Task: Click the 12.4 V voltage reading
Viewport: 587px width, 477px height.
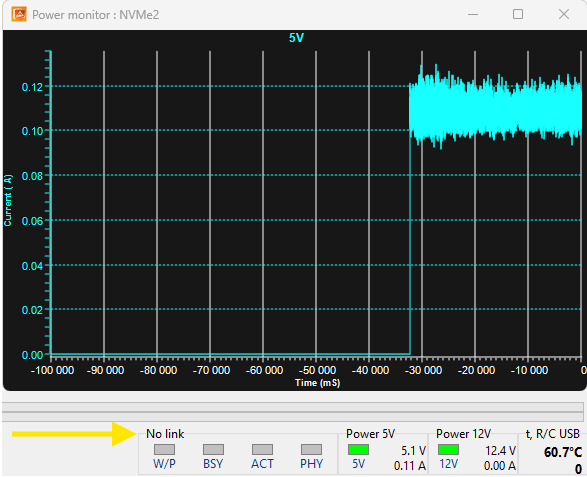Action: (501, 451)
